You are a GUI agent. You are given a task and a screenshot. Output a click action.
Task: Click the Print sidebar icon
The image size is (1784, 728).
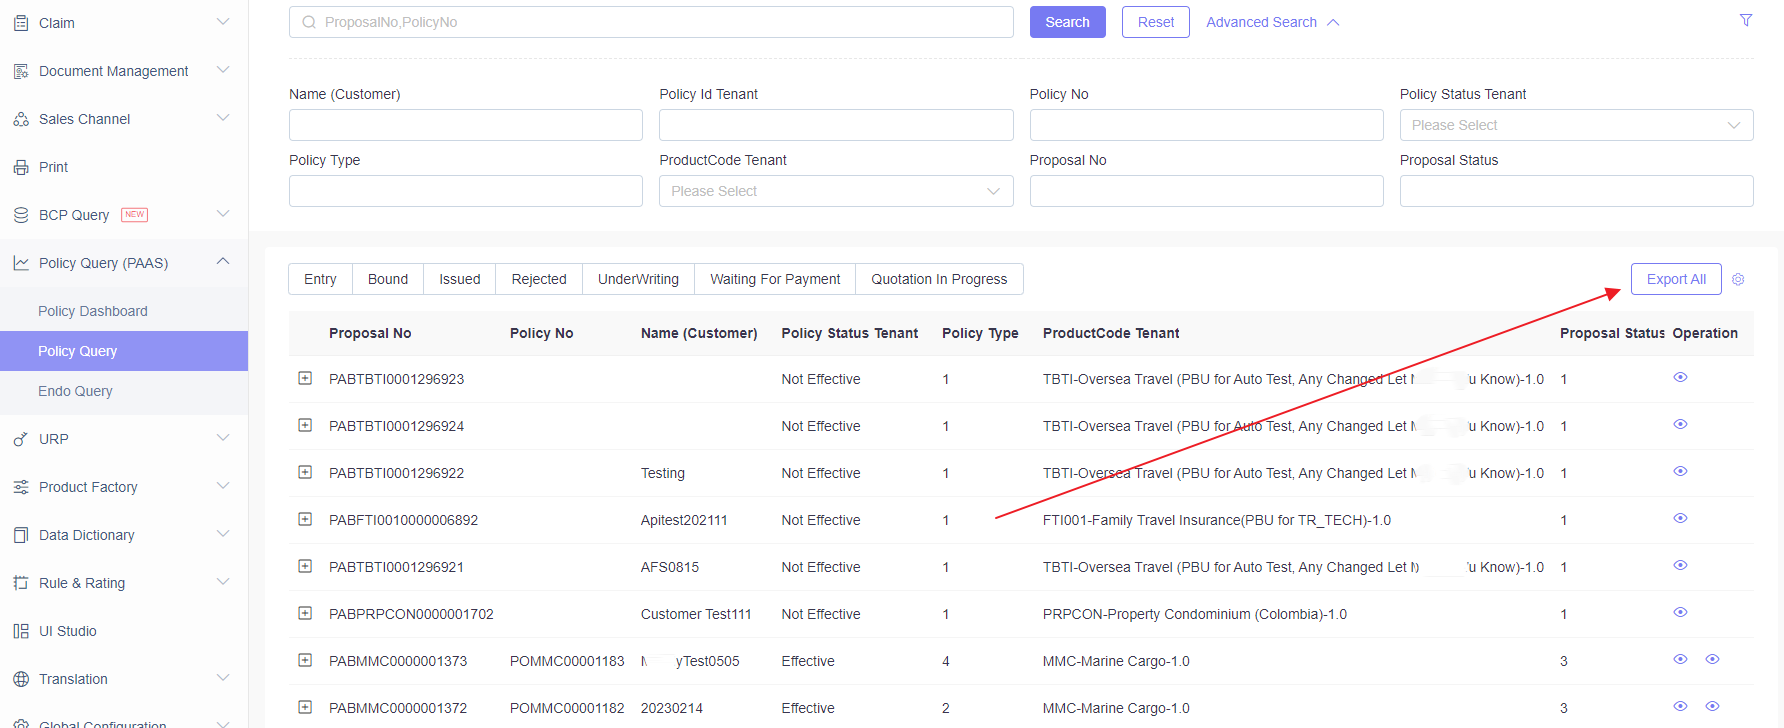21,167
